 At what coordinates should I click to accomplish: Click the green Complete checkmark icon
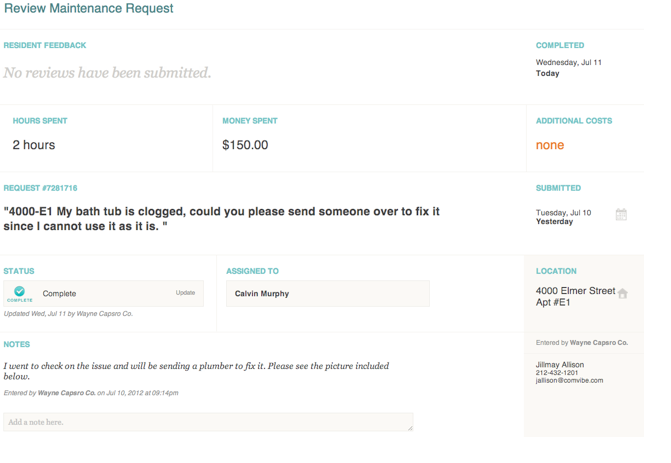[x=20, y=292]
